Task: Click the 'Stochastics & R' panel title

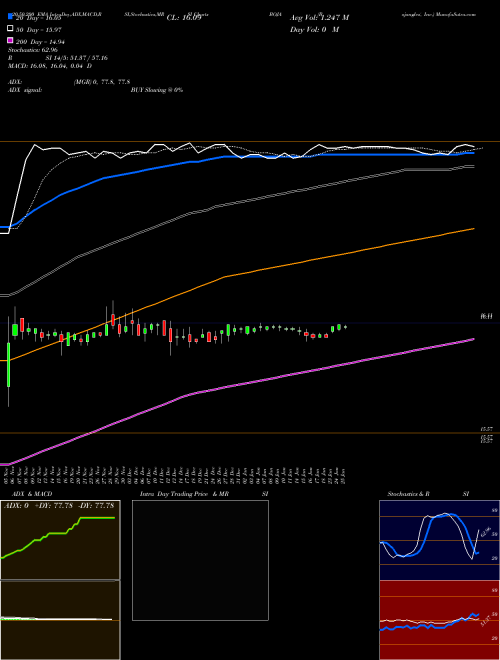Action: (x=409, y=494)
